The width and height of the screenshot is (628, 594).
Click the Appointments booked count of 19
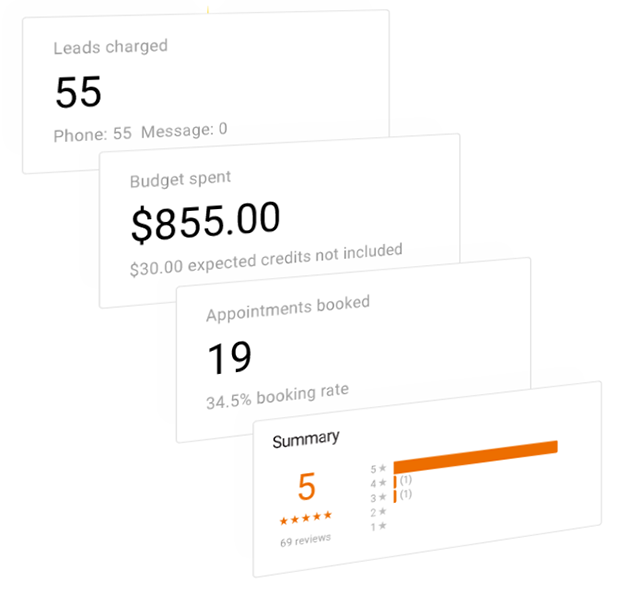point(229,357)
